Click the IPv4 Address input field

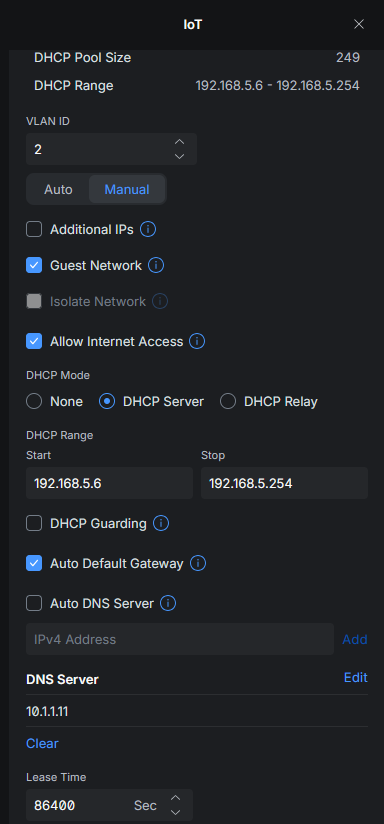[180, 639]
